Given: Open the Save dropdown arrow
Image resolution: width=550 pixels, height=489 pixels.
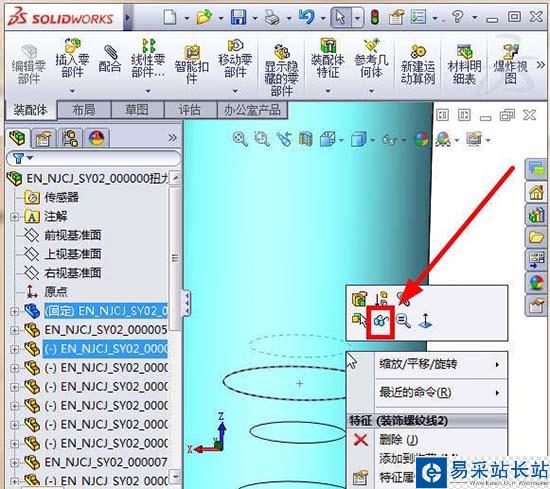Looking at the screenshot, I should pyautogui.click(x=255, y=18).
